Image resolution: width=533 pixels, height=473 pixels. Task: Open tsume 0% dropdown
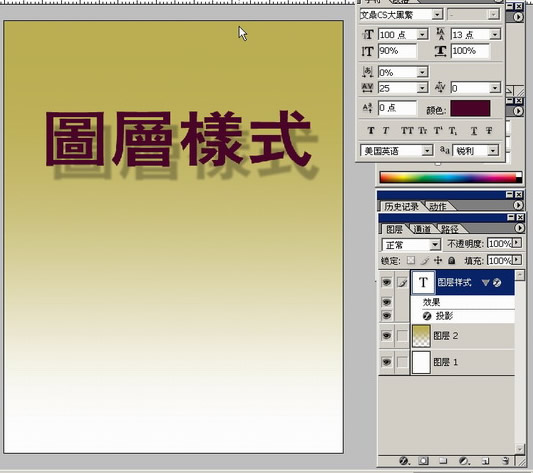(422, 72)
